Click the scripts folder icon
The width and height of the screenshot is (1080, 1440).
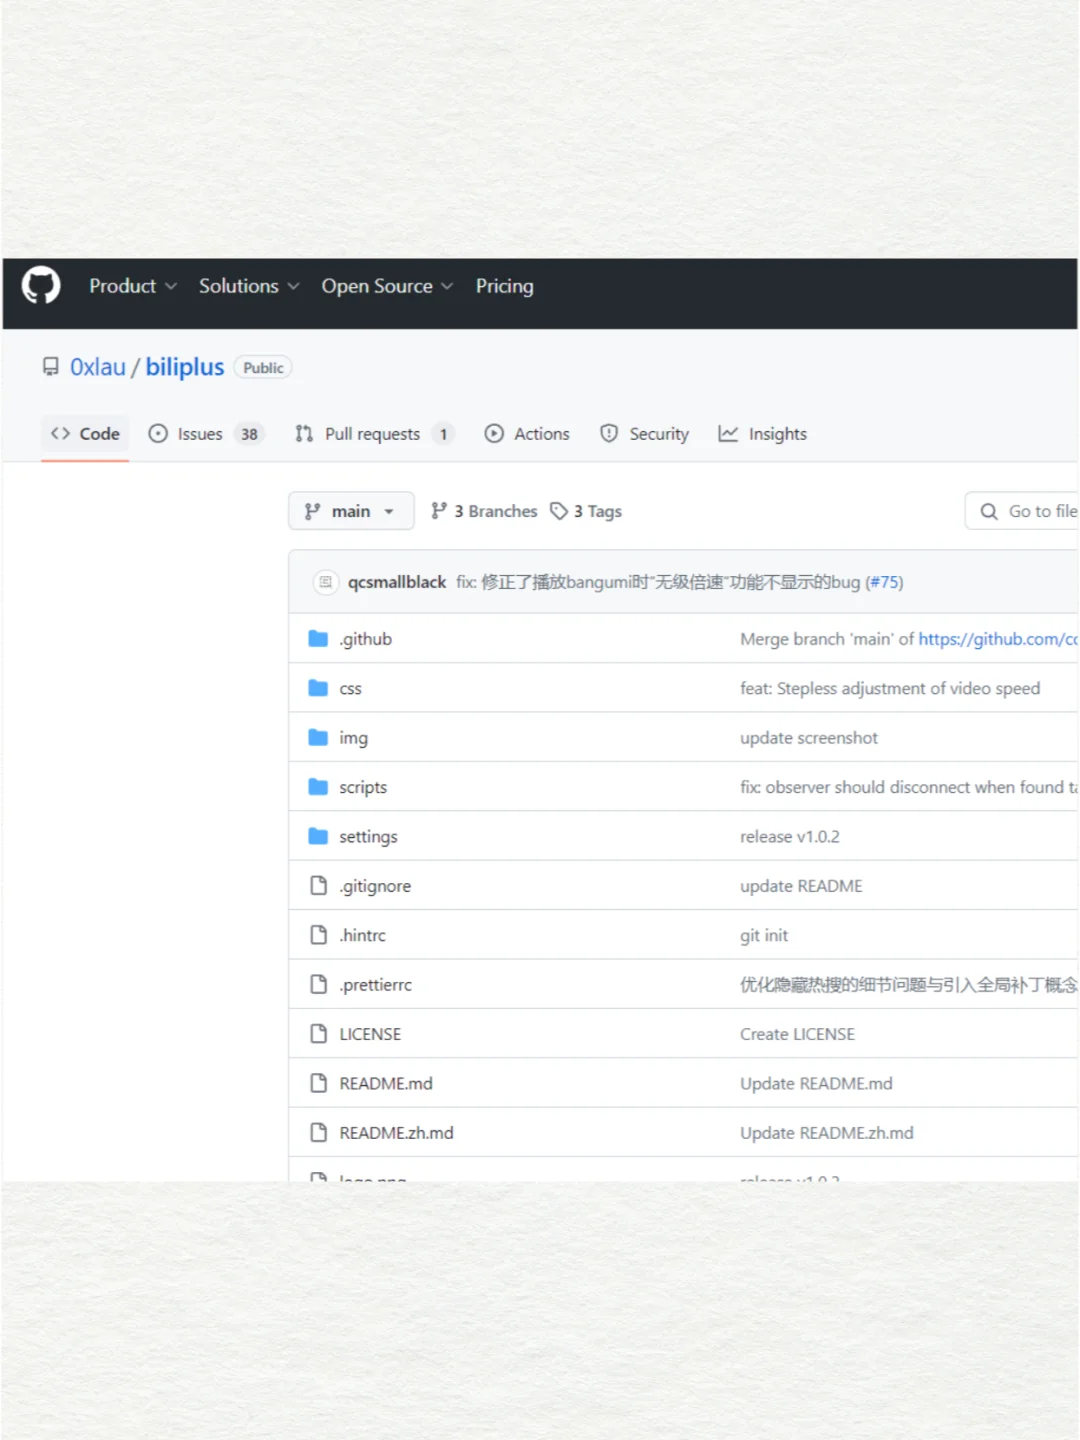pyautogui.click(x=318, y=787)
